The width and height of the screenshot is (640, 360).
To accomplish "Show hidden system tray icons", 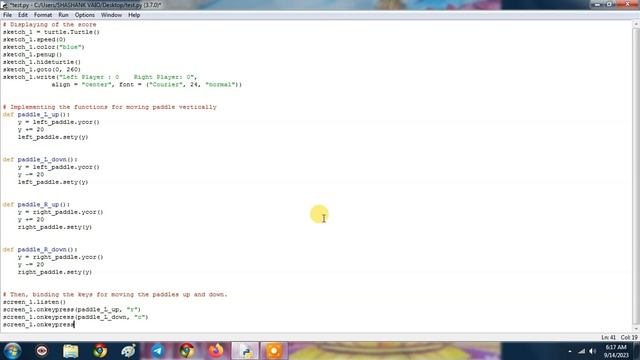I will 570,351.
